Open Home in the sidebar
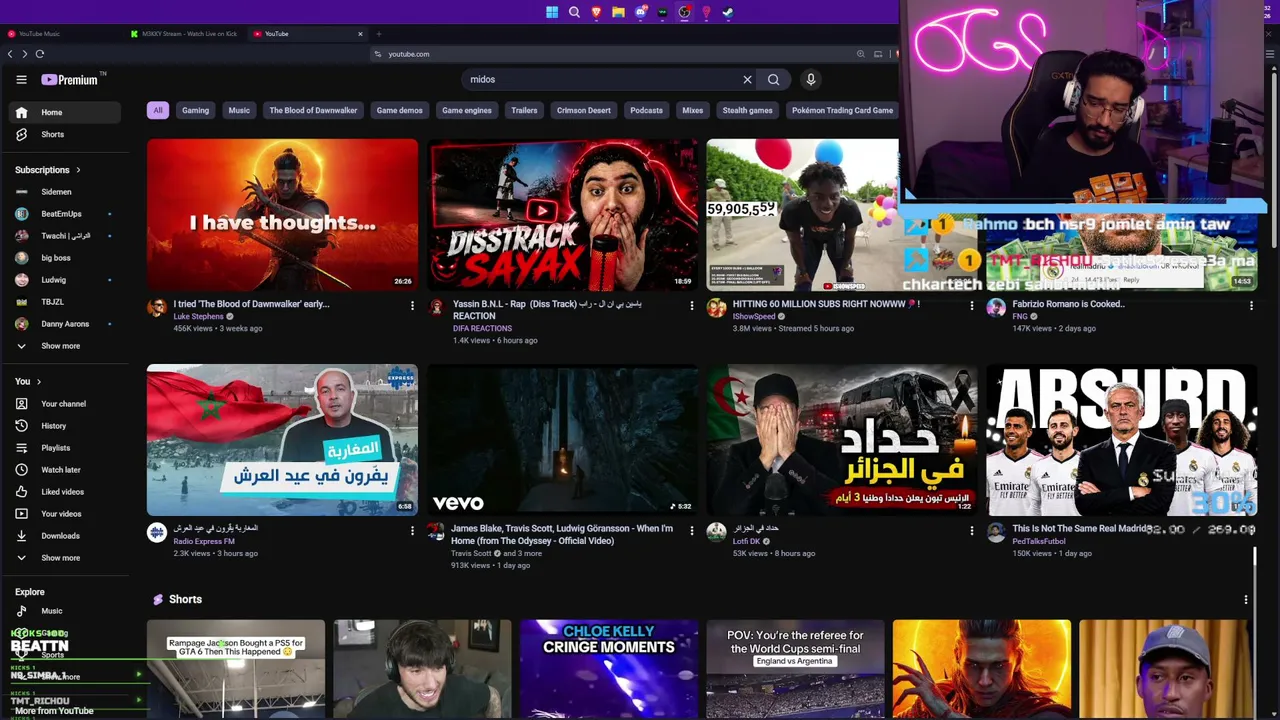The width and height of the screenshot is (1280, 720). coord(64,112)
